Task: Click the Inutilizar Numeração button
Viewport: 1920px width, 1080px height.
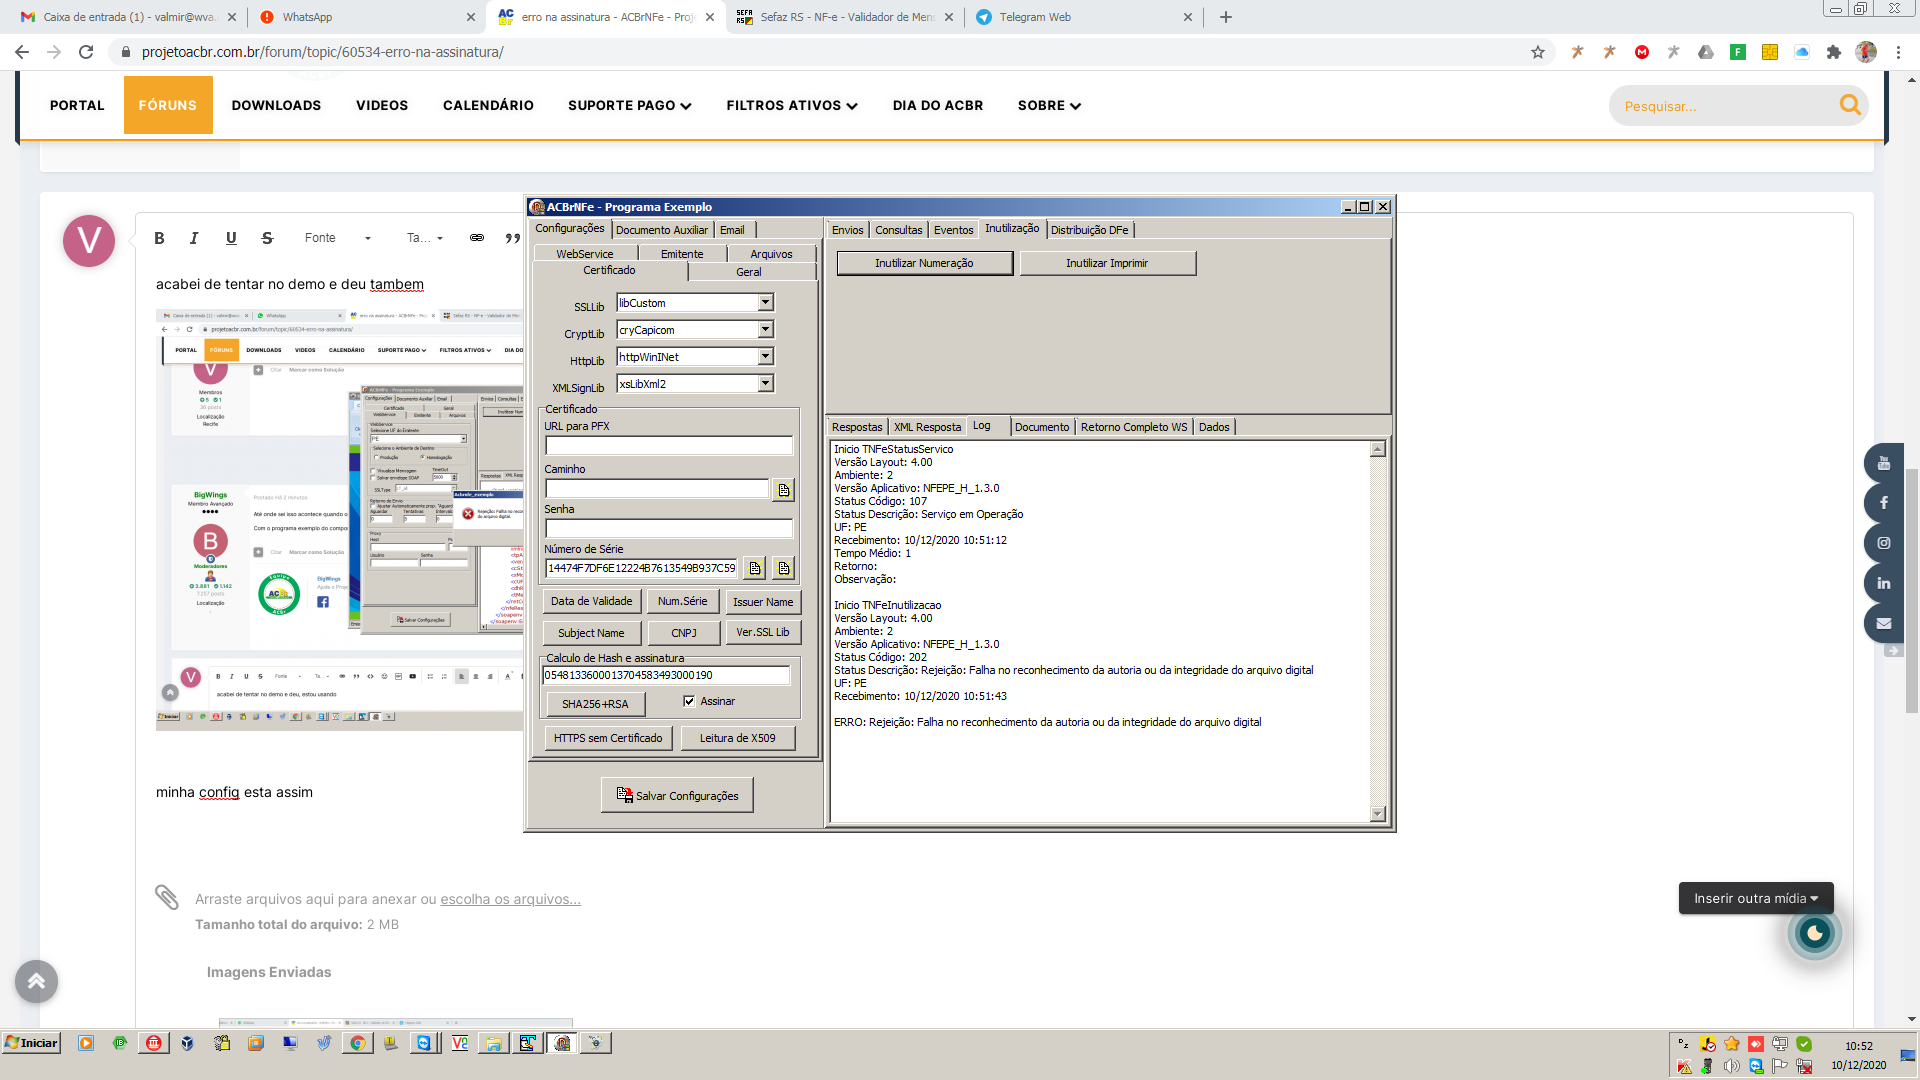Action: coord(924,263)
